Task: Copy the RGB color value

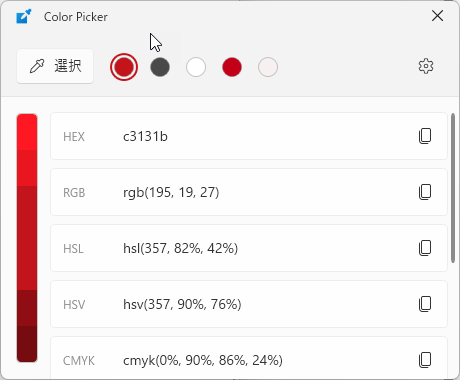Action: (425, 192)
